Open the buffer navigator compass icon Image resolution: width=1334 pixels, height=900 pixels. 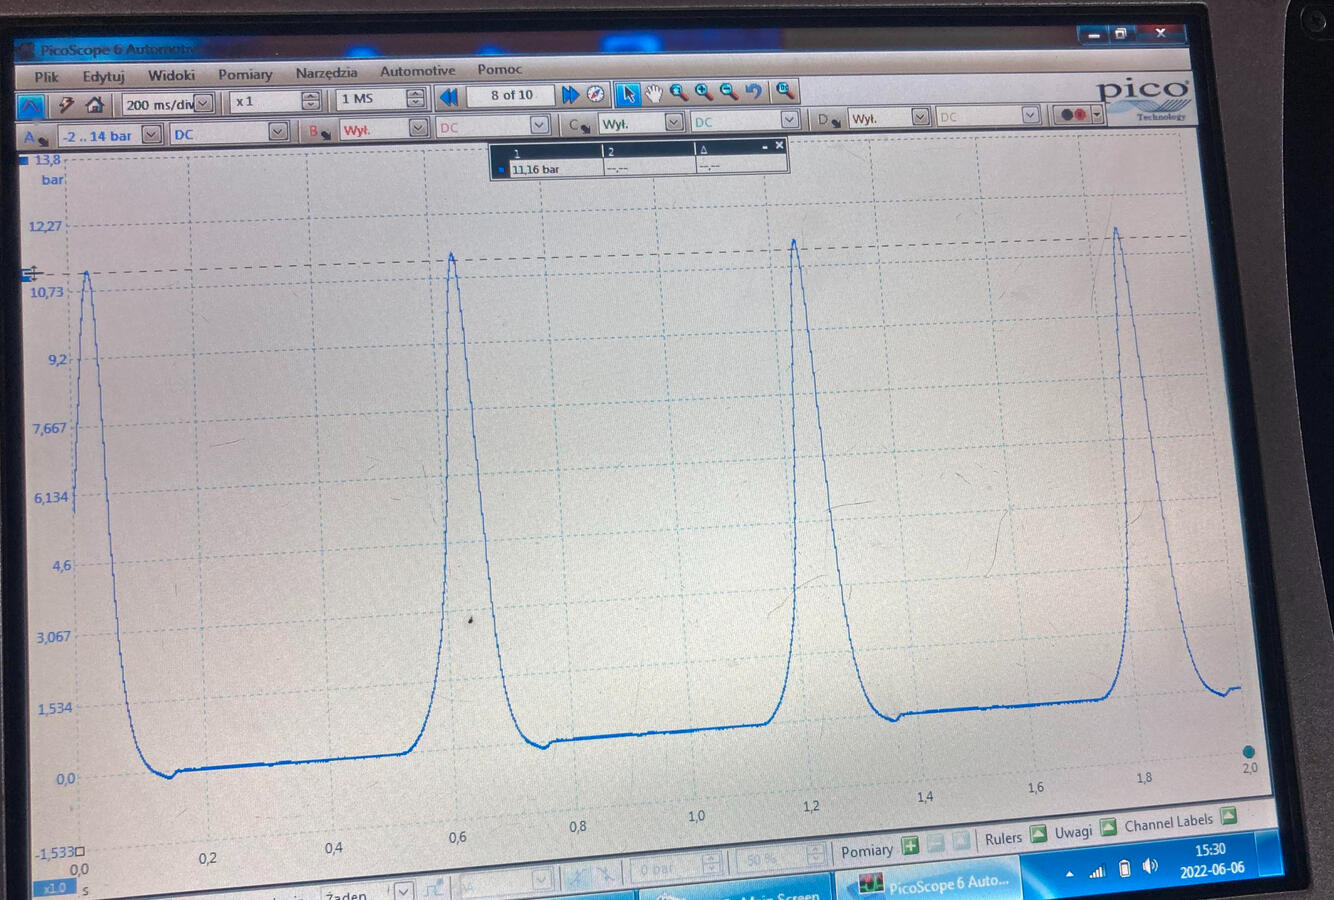[596, 94]
